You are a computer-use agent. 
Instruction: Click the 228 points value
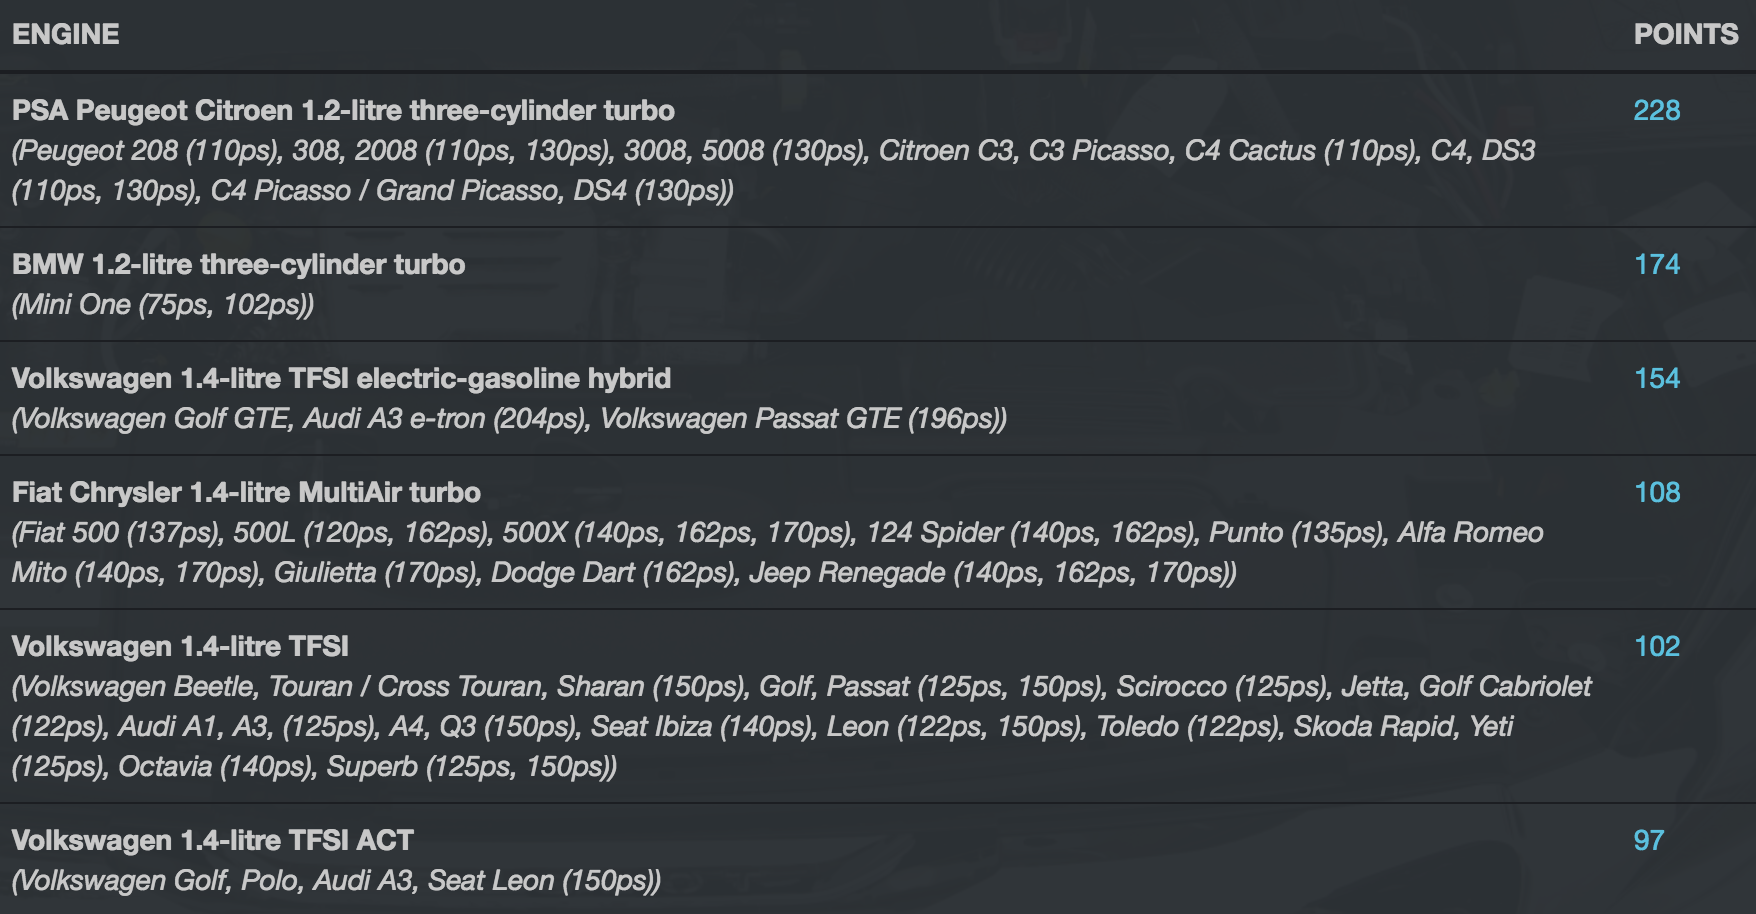pyautogui.click(x=1656, y=110)
